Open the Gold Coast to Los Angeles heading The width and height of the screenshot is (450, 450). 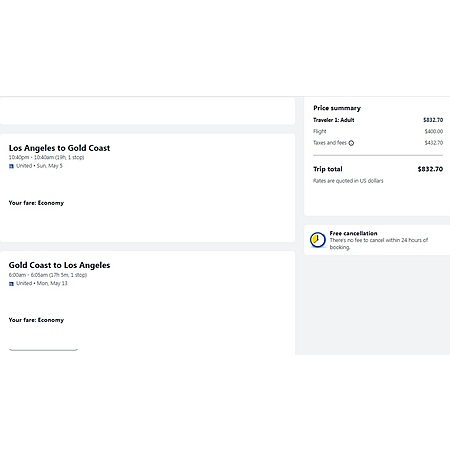click(x=59, y=265)
